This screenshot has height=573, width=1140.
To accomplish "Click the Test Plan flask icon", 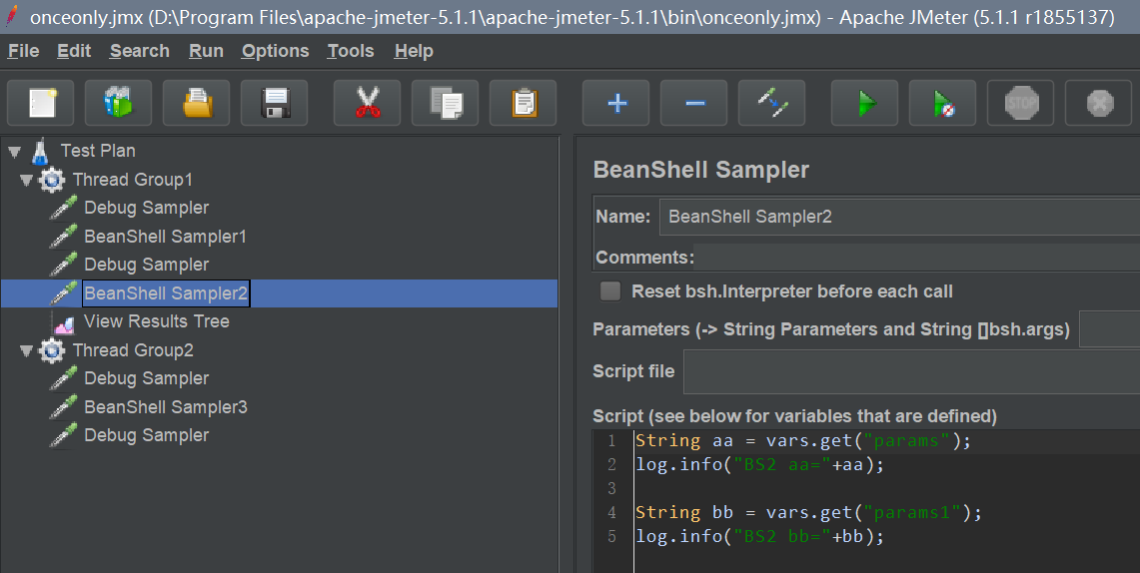I will [40, 151].
